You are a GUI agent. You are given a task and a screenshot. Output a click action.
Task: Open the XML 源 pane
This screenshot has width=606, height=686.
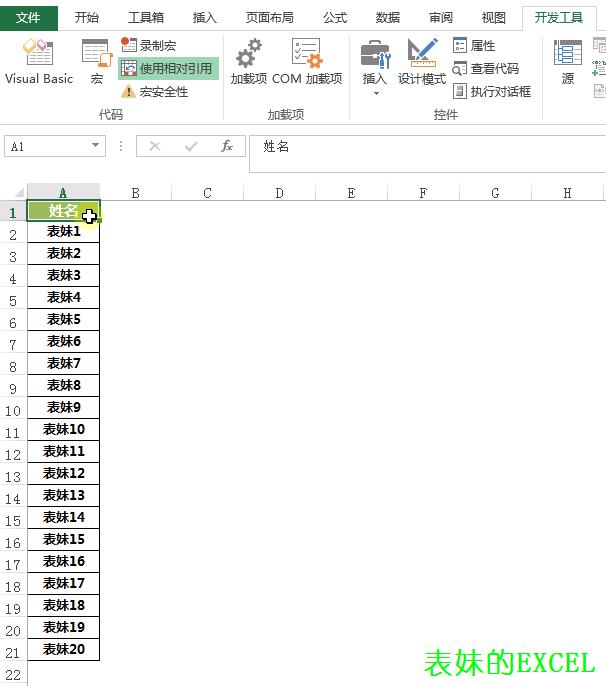[567, 62]
